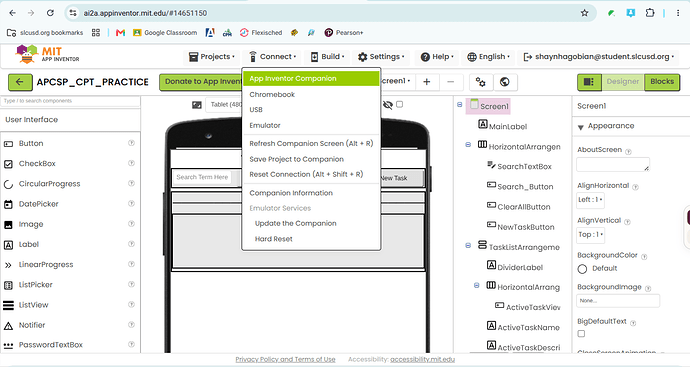Choose App Inventor Companion option
Viewport: 690px width, 367px height.
click(311, 78)
